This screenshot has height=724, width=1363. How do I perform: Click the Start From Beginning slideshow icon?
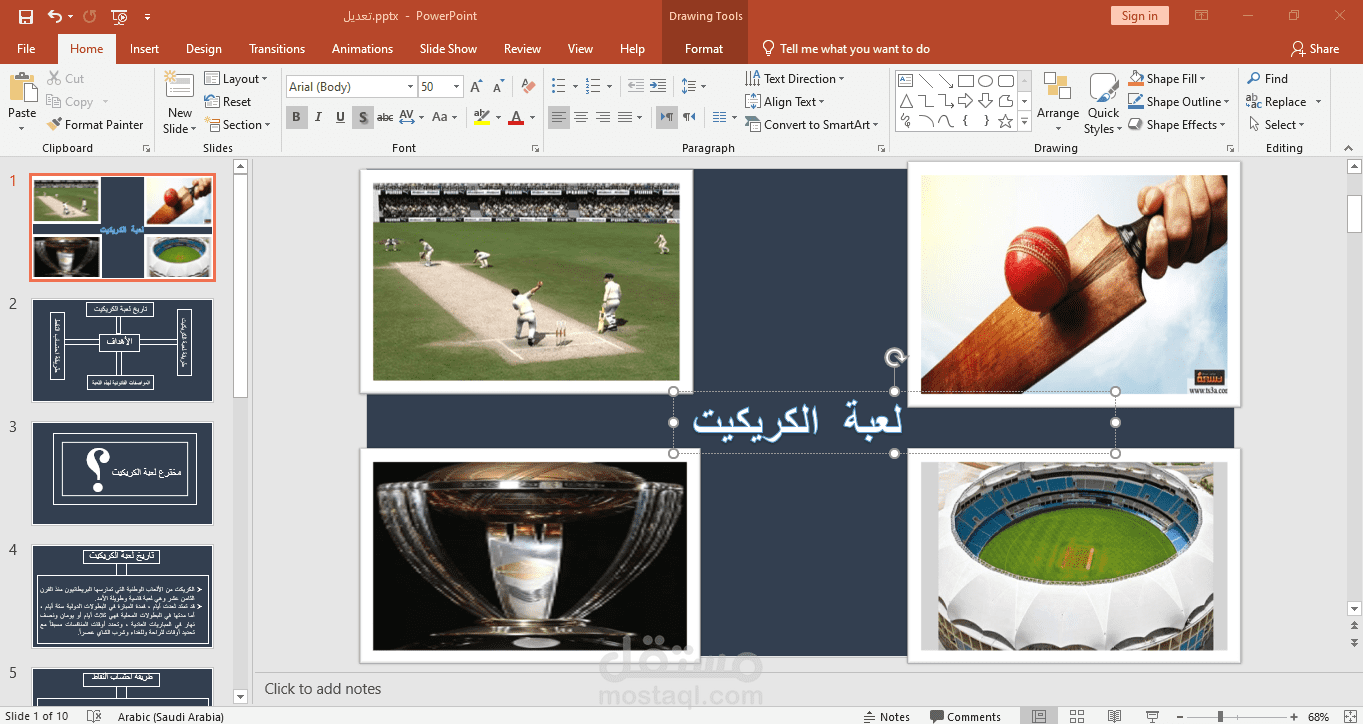(x=119, y=16)
